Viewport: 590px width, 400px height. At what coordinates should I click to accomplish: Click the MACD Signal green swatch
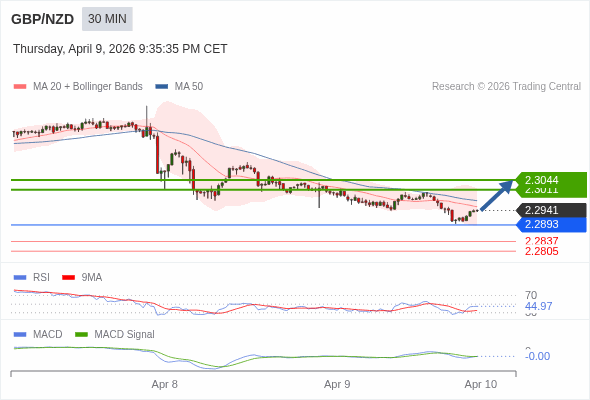(x=82, y=335)
